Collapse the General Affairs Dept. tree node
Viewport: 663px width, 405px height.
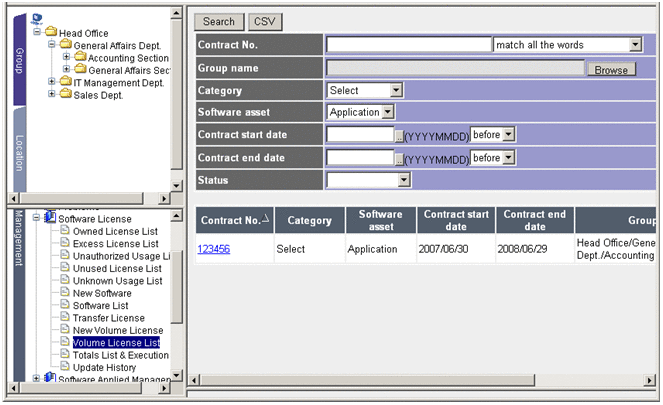[52, 45]
